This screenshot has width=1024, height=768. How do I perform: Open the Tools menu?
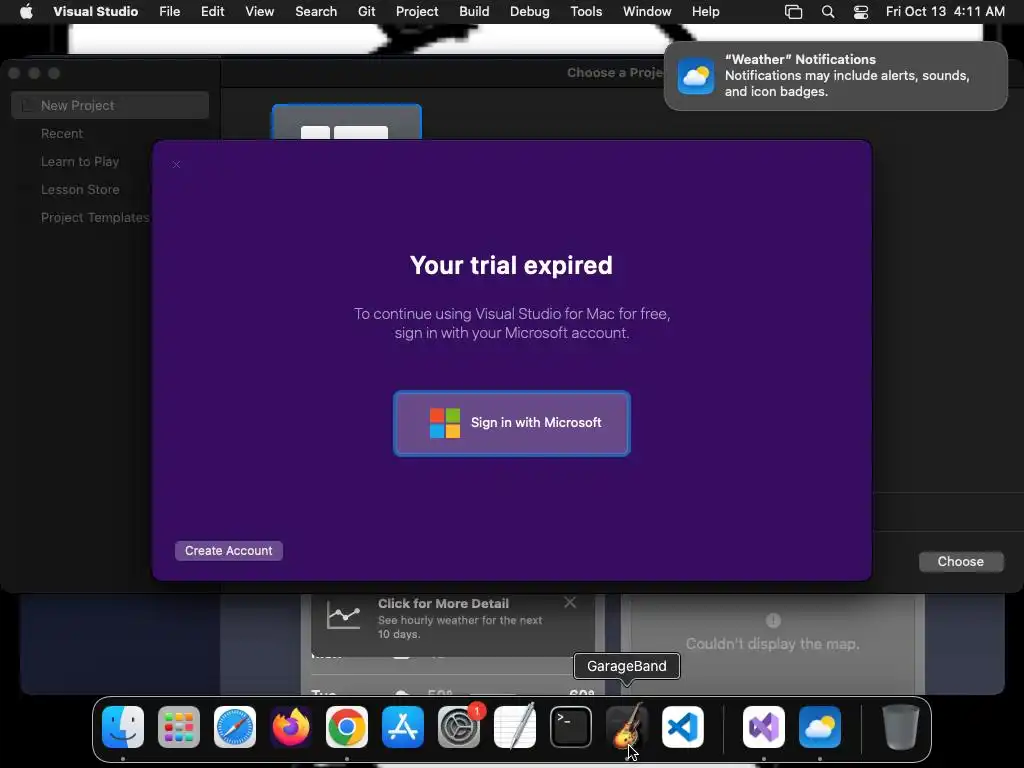coord(586,12)
